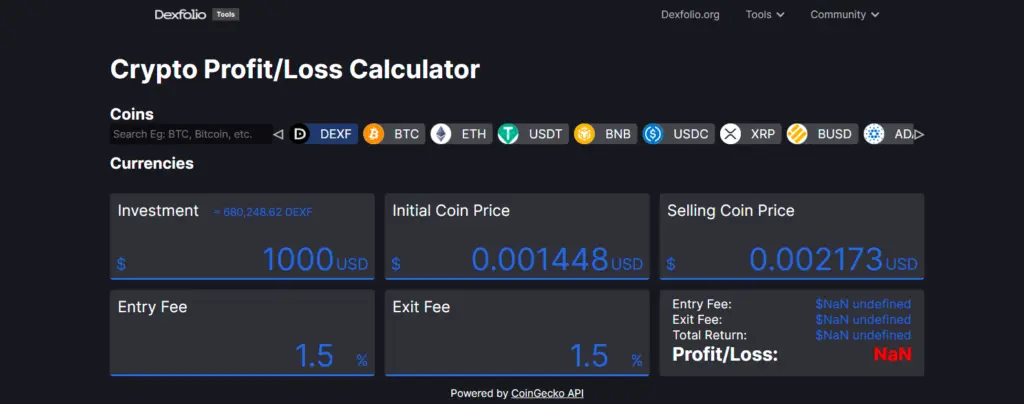This screenshot has width=1024, height=404.
Task: Expand the Tools dropdown menu
Action: [x=765, y=15]
